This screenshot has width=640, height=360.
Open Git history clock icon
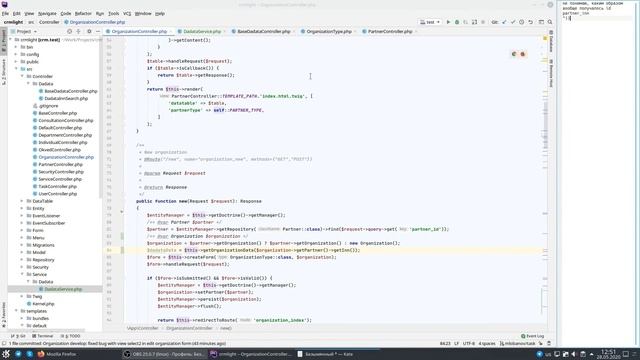(x=522, y=22)
